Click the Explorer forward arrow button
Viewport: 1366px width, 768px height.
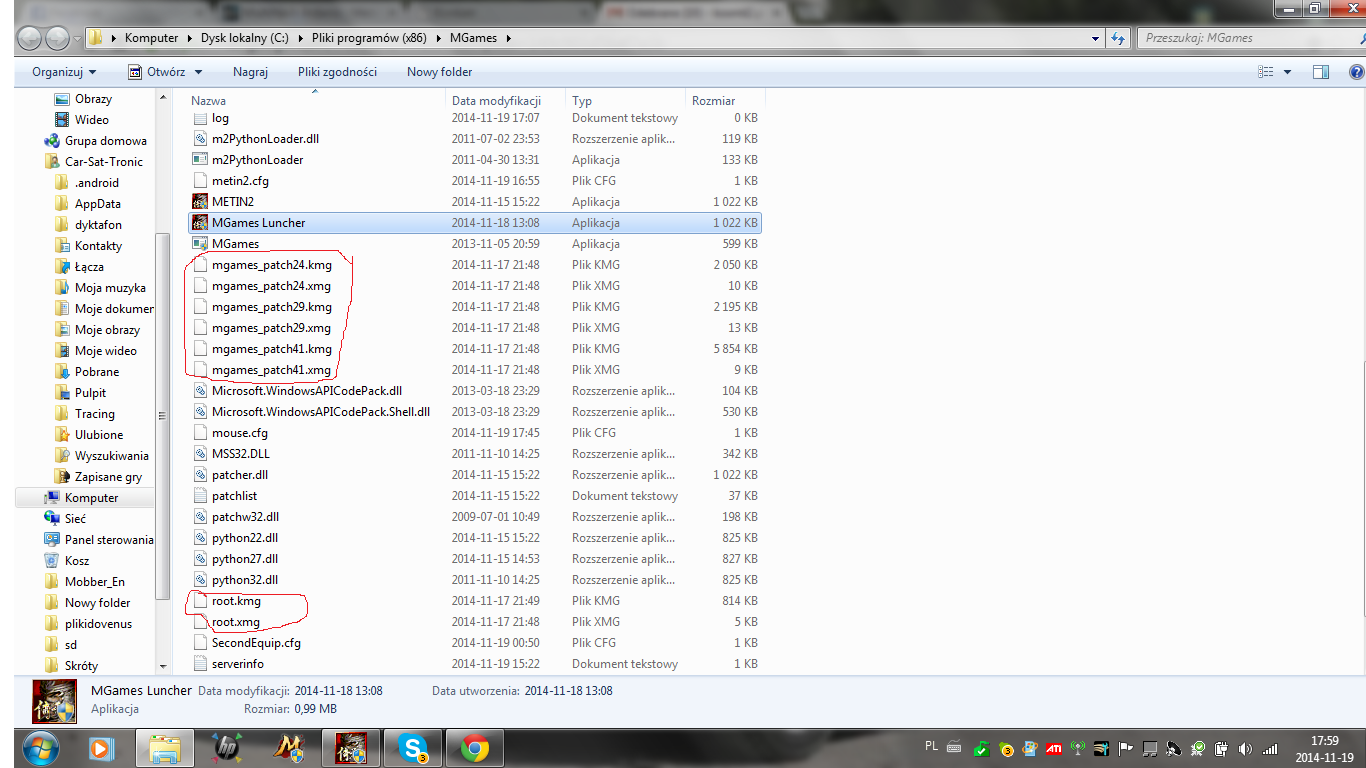57,38
